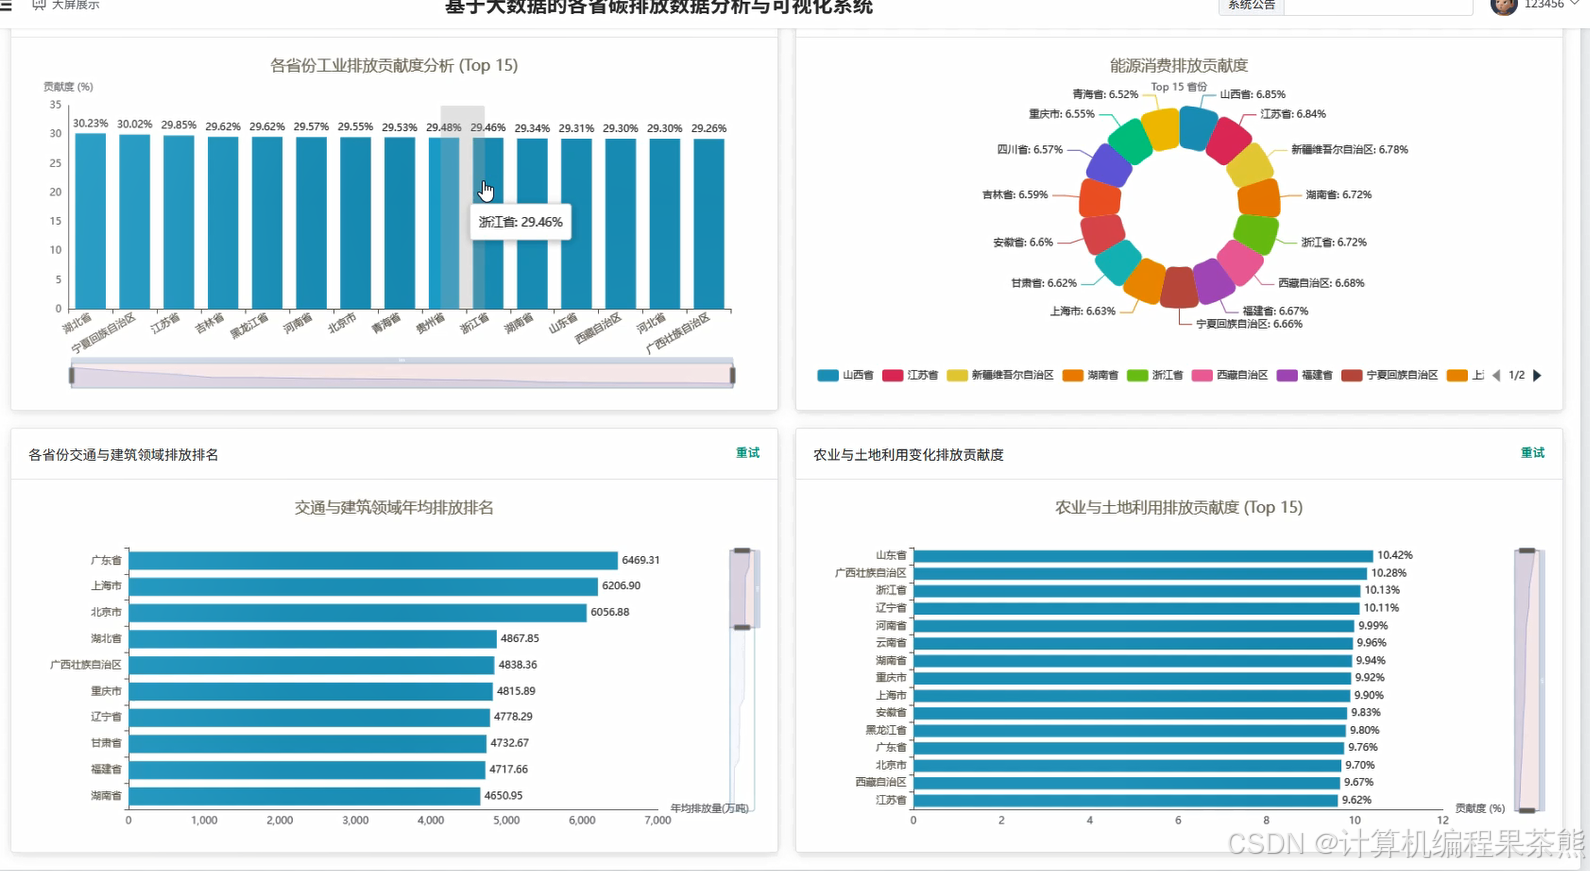
Task: Click the 广东省 bar in transport ranking chart
Action: point(373,560)
